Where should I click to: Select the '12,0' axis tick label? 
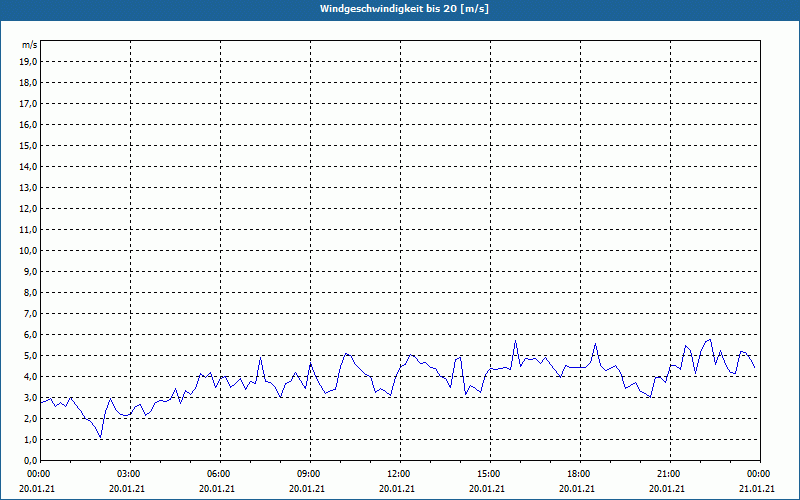pos(29,209)
